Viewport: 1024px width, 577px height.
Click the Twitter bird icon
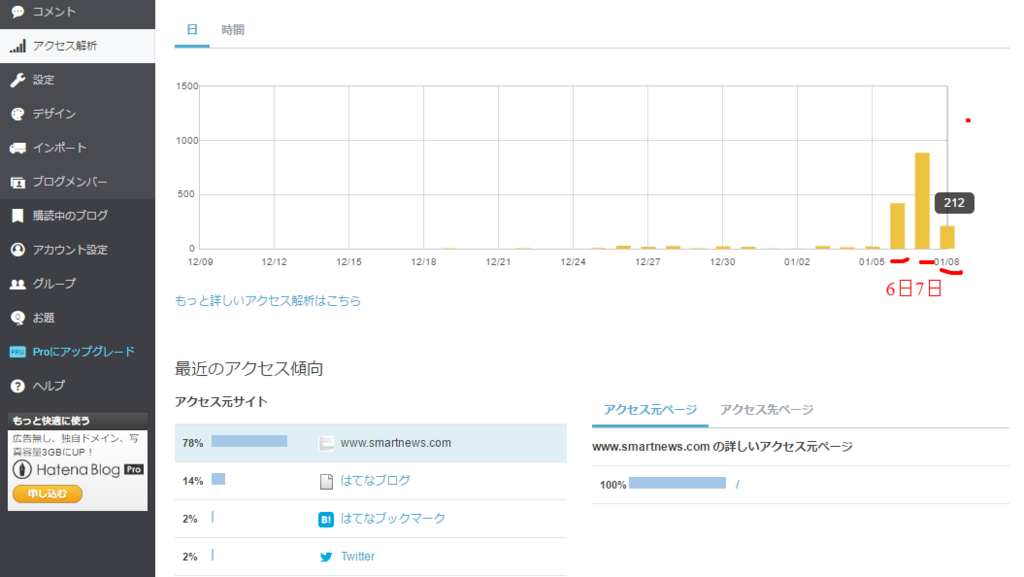tap(326, 557)
